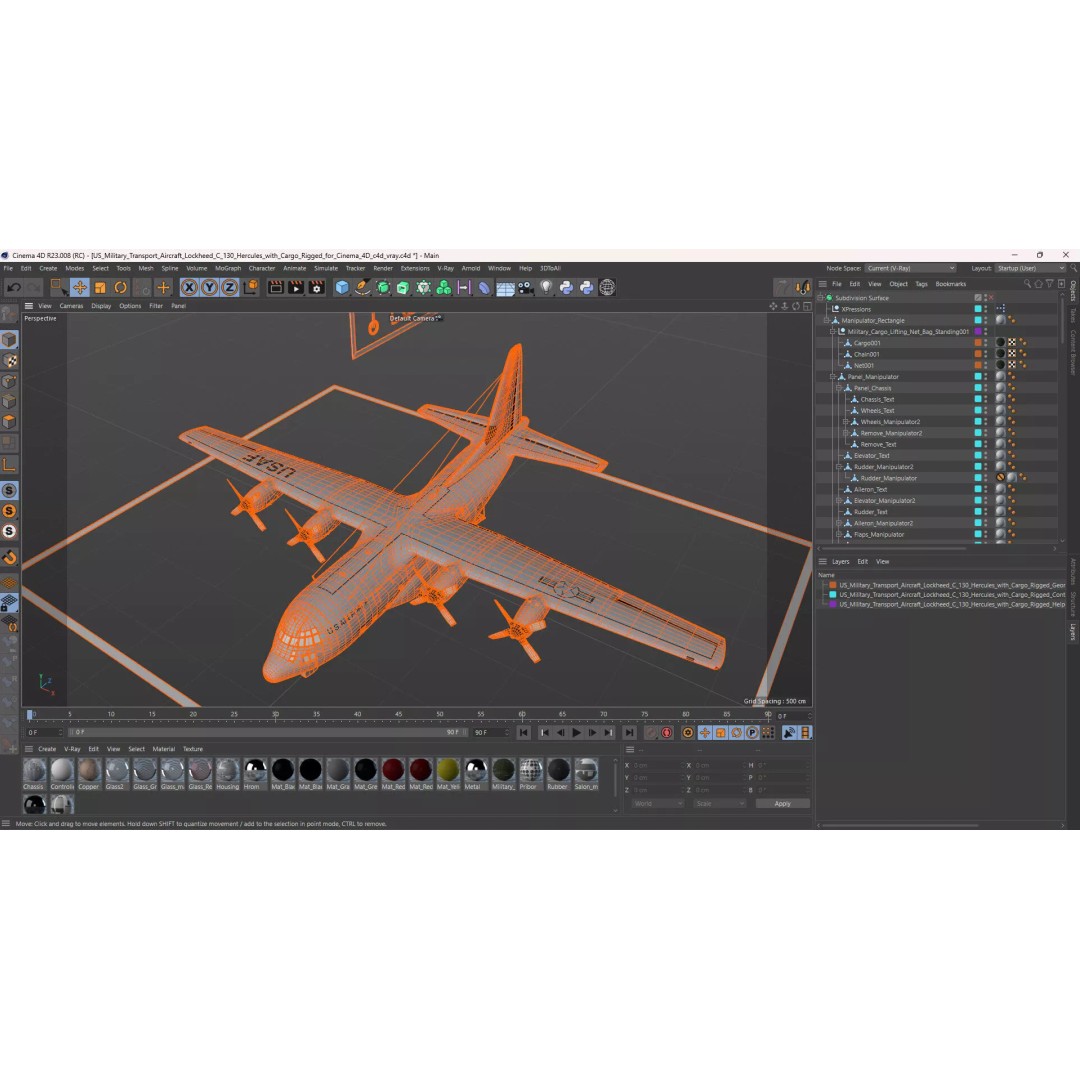Click the Coordinate System cube icon

point(251,287)
